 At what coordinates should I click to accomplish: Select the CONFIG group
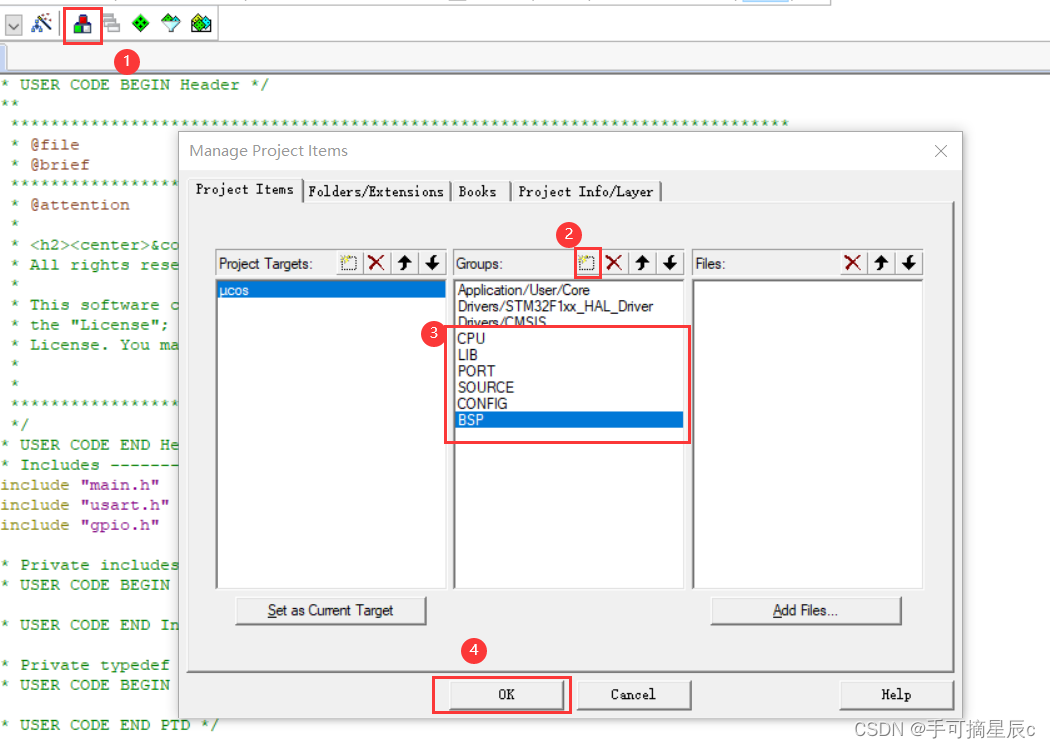click(x=568, y=403)
